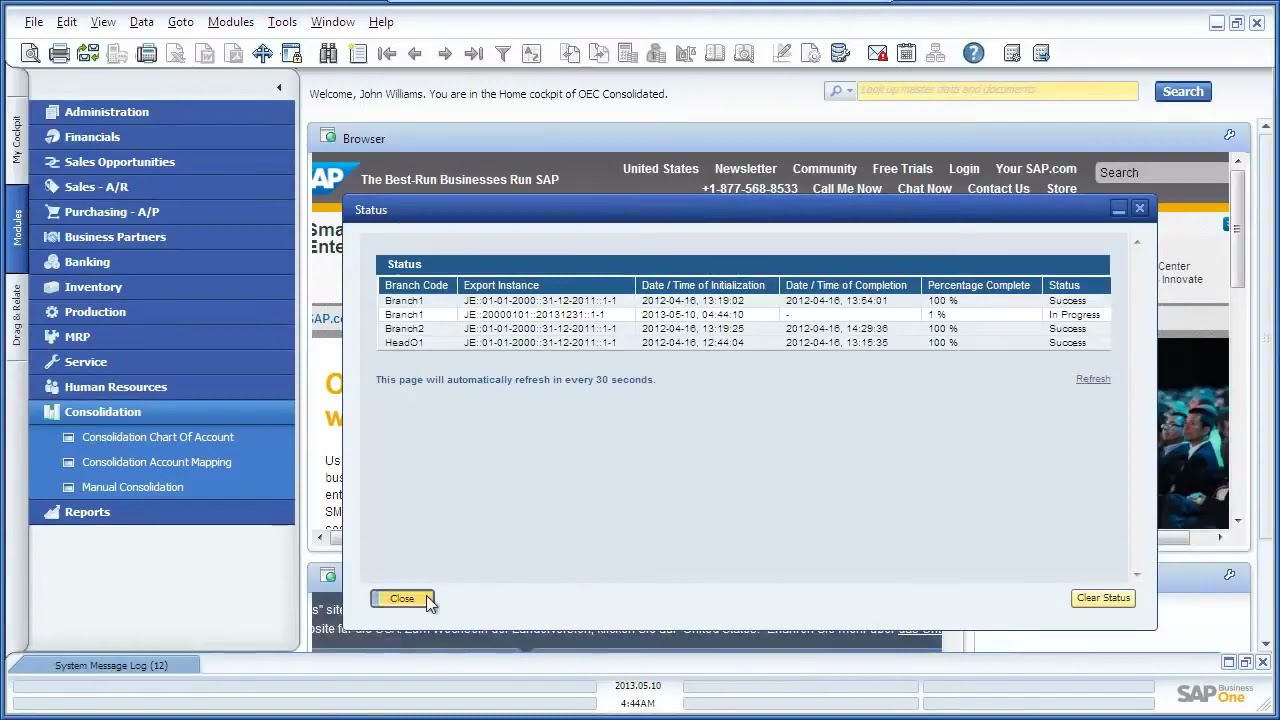Open Consolidation Chart Of Account
Viewport: 1280px width, 720px height.
point(157,437)
